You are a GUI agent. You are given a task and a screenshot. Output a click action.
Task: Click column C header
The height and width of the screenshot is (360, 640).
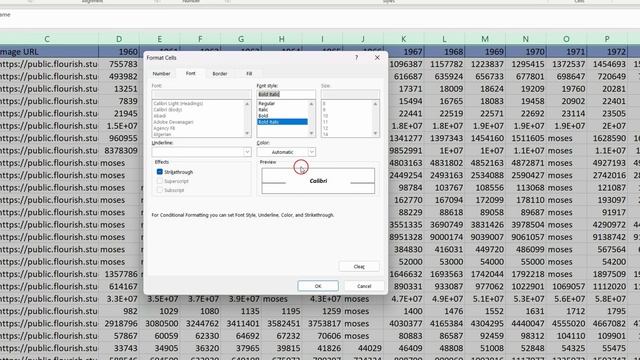pyautogui.click(x=47, y=39)
